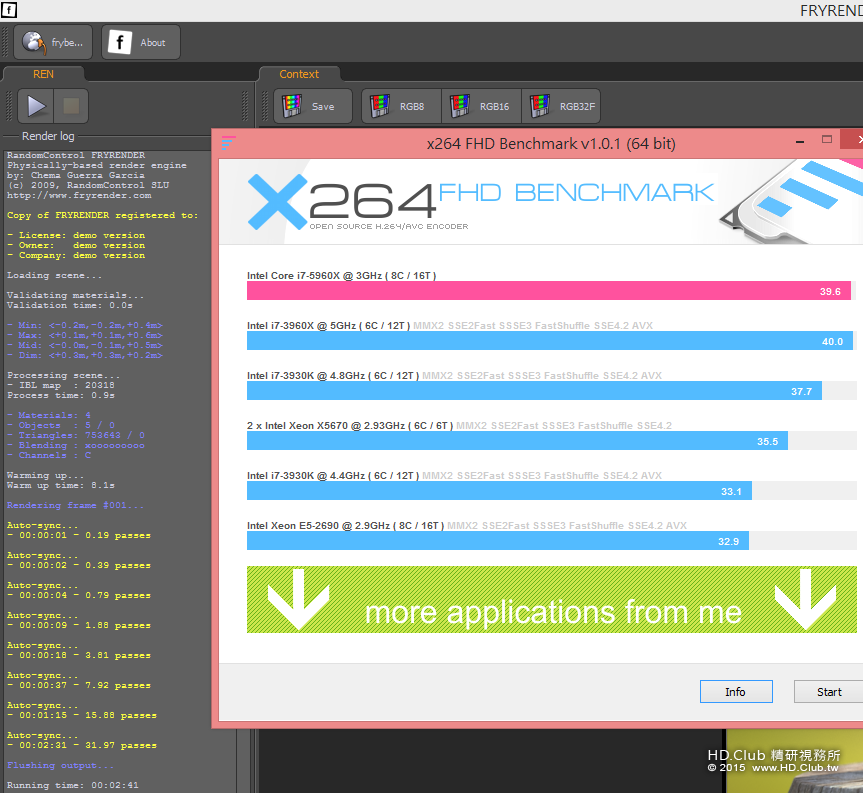The height and width of the screenshot is (793, 863).
Task: Select the Xeon E5-2690 result bar
Action: [498, 541]
